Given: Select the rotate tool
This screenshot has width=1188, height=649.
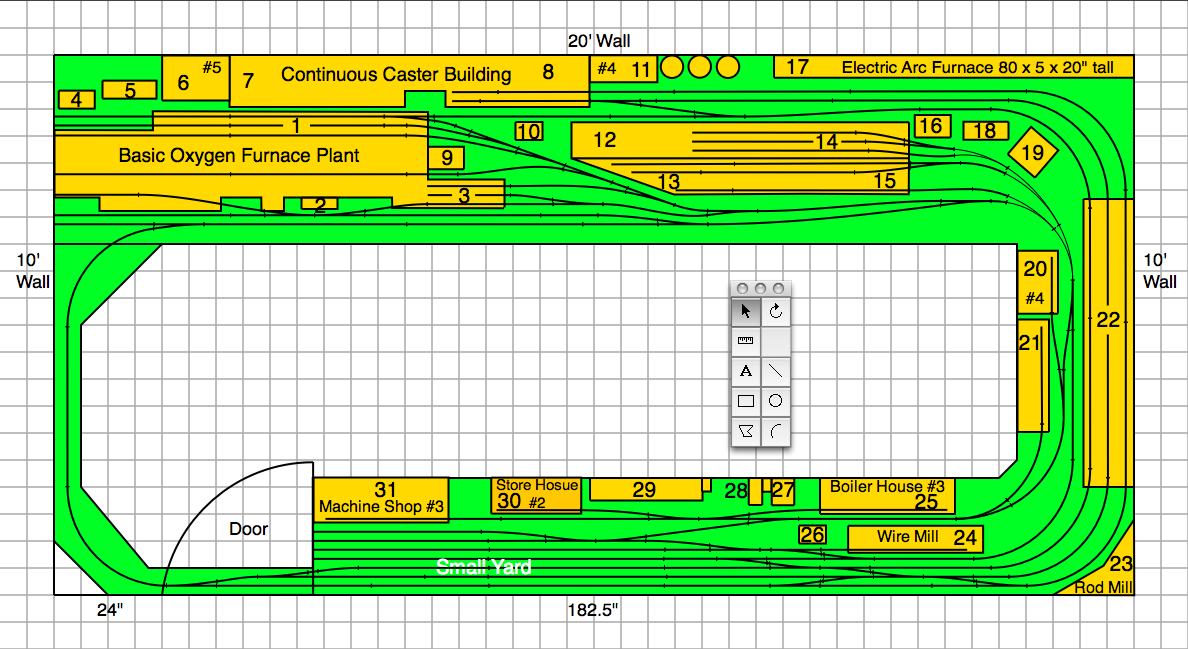Looking at the screenshot, I should click(776, 311).
